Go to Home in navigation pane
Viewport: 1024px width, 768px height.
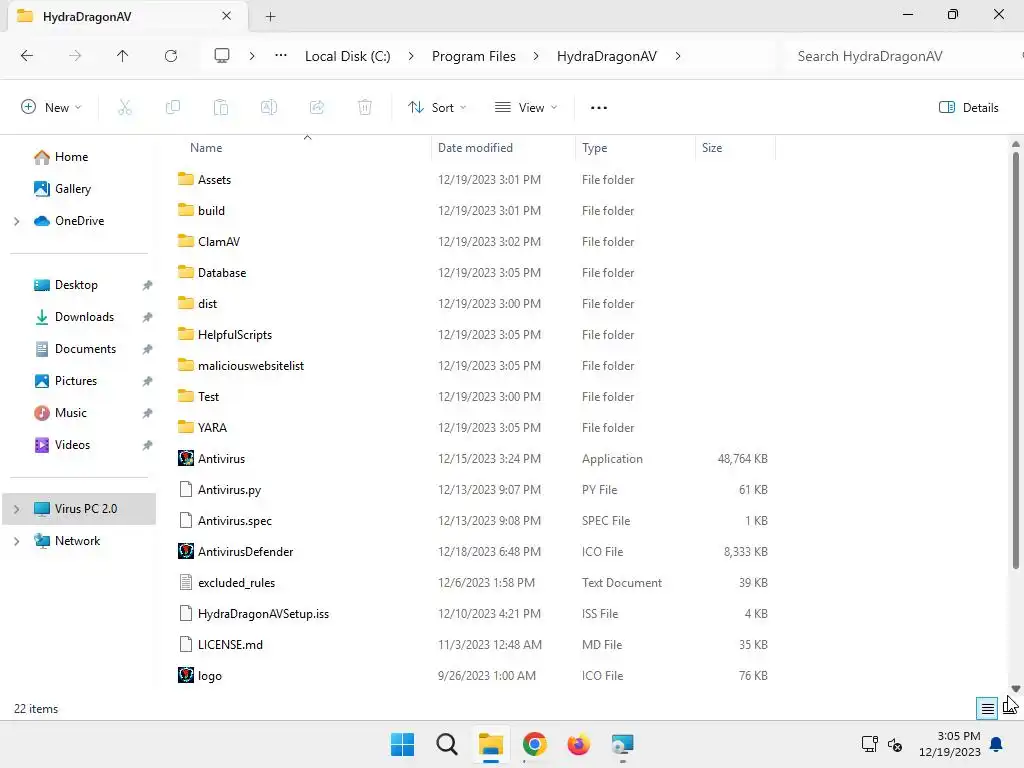pos(71,157)
